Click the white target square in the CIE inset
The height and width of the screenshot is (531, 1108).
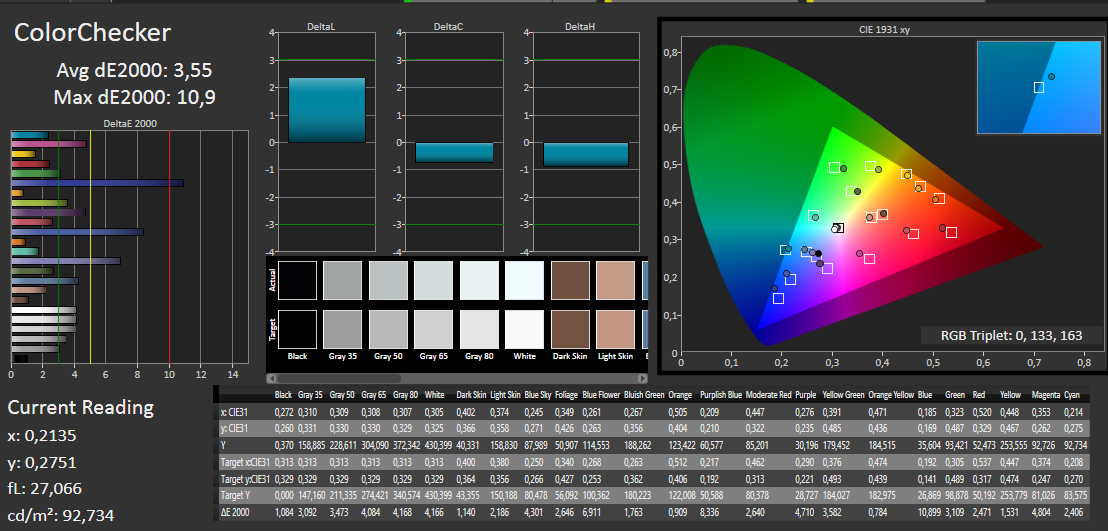(1038, 88)
